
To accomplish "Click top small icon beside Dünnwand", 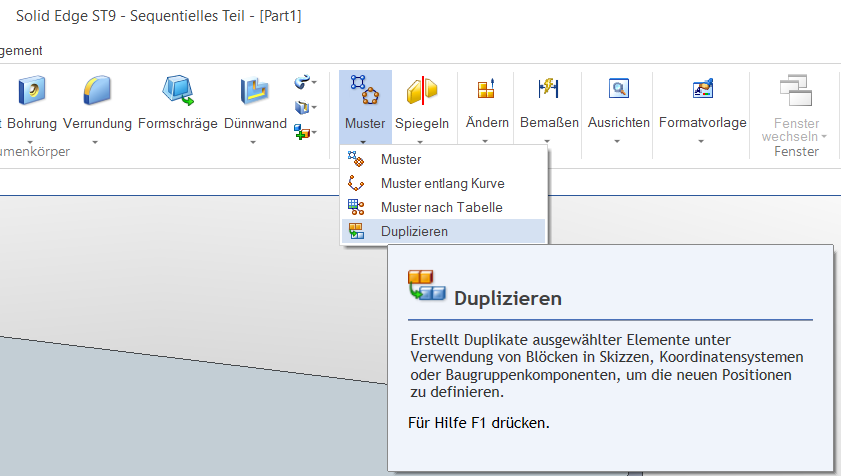I will (x=302, y=82).
